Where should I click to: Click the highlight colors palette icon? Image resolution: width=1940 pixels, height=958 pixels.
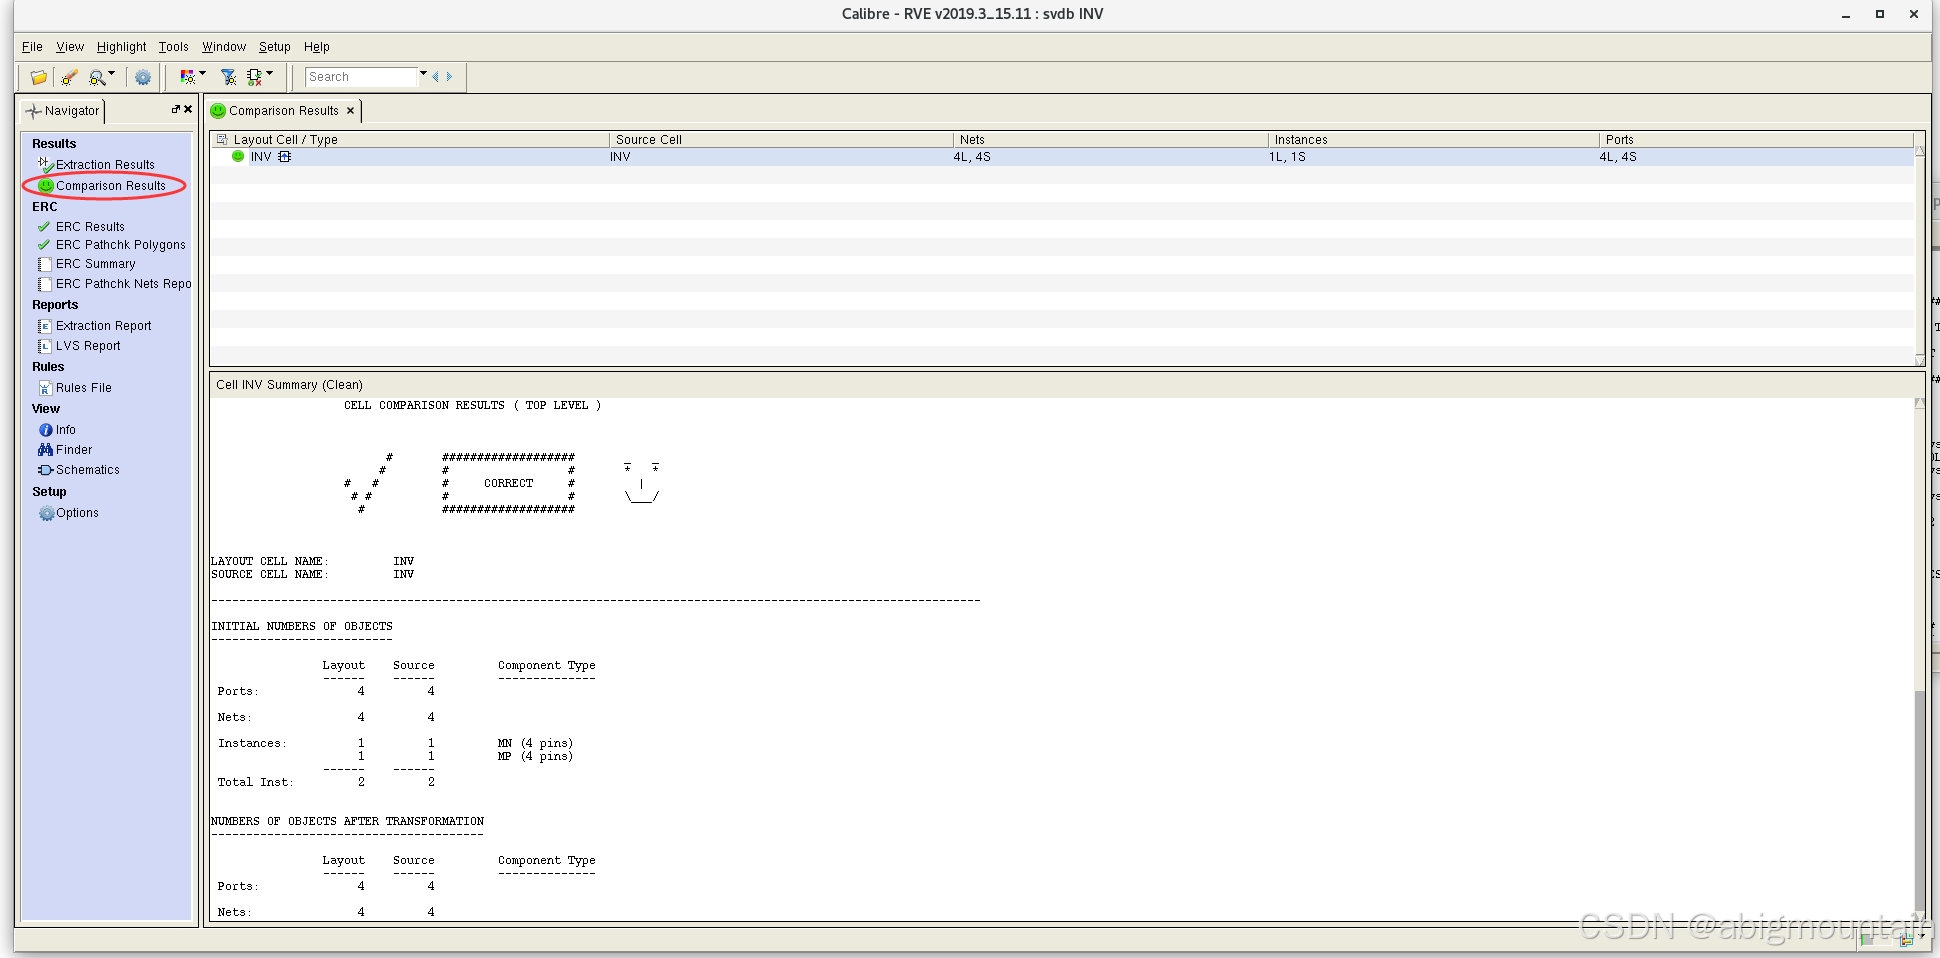click(186, 77)
